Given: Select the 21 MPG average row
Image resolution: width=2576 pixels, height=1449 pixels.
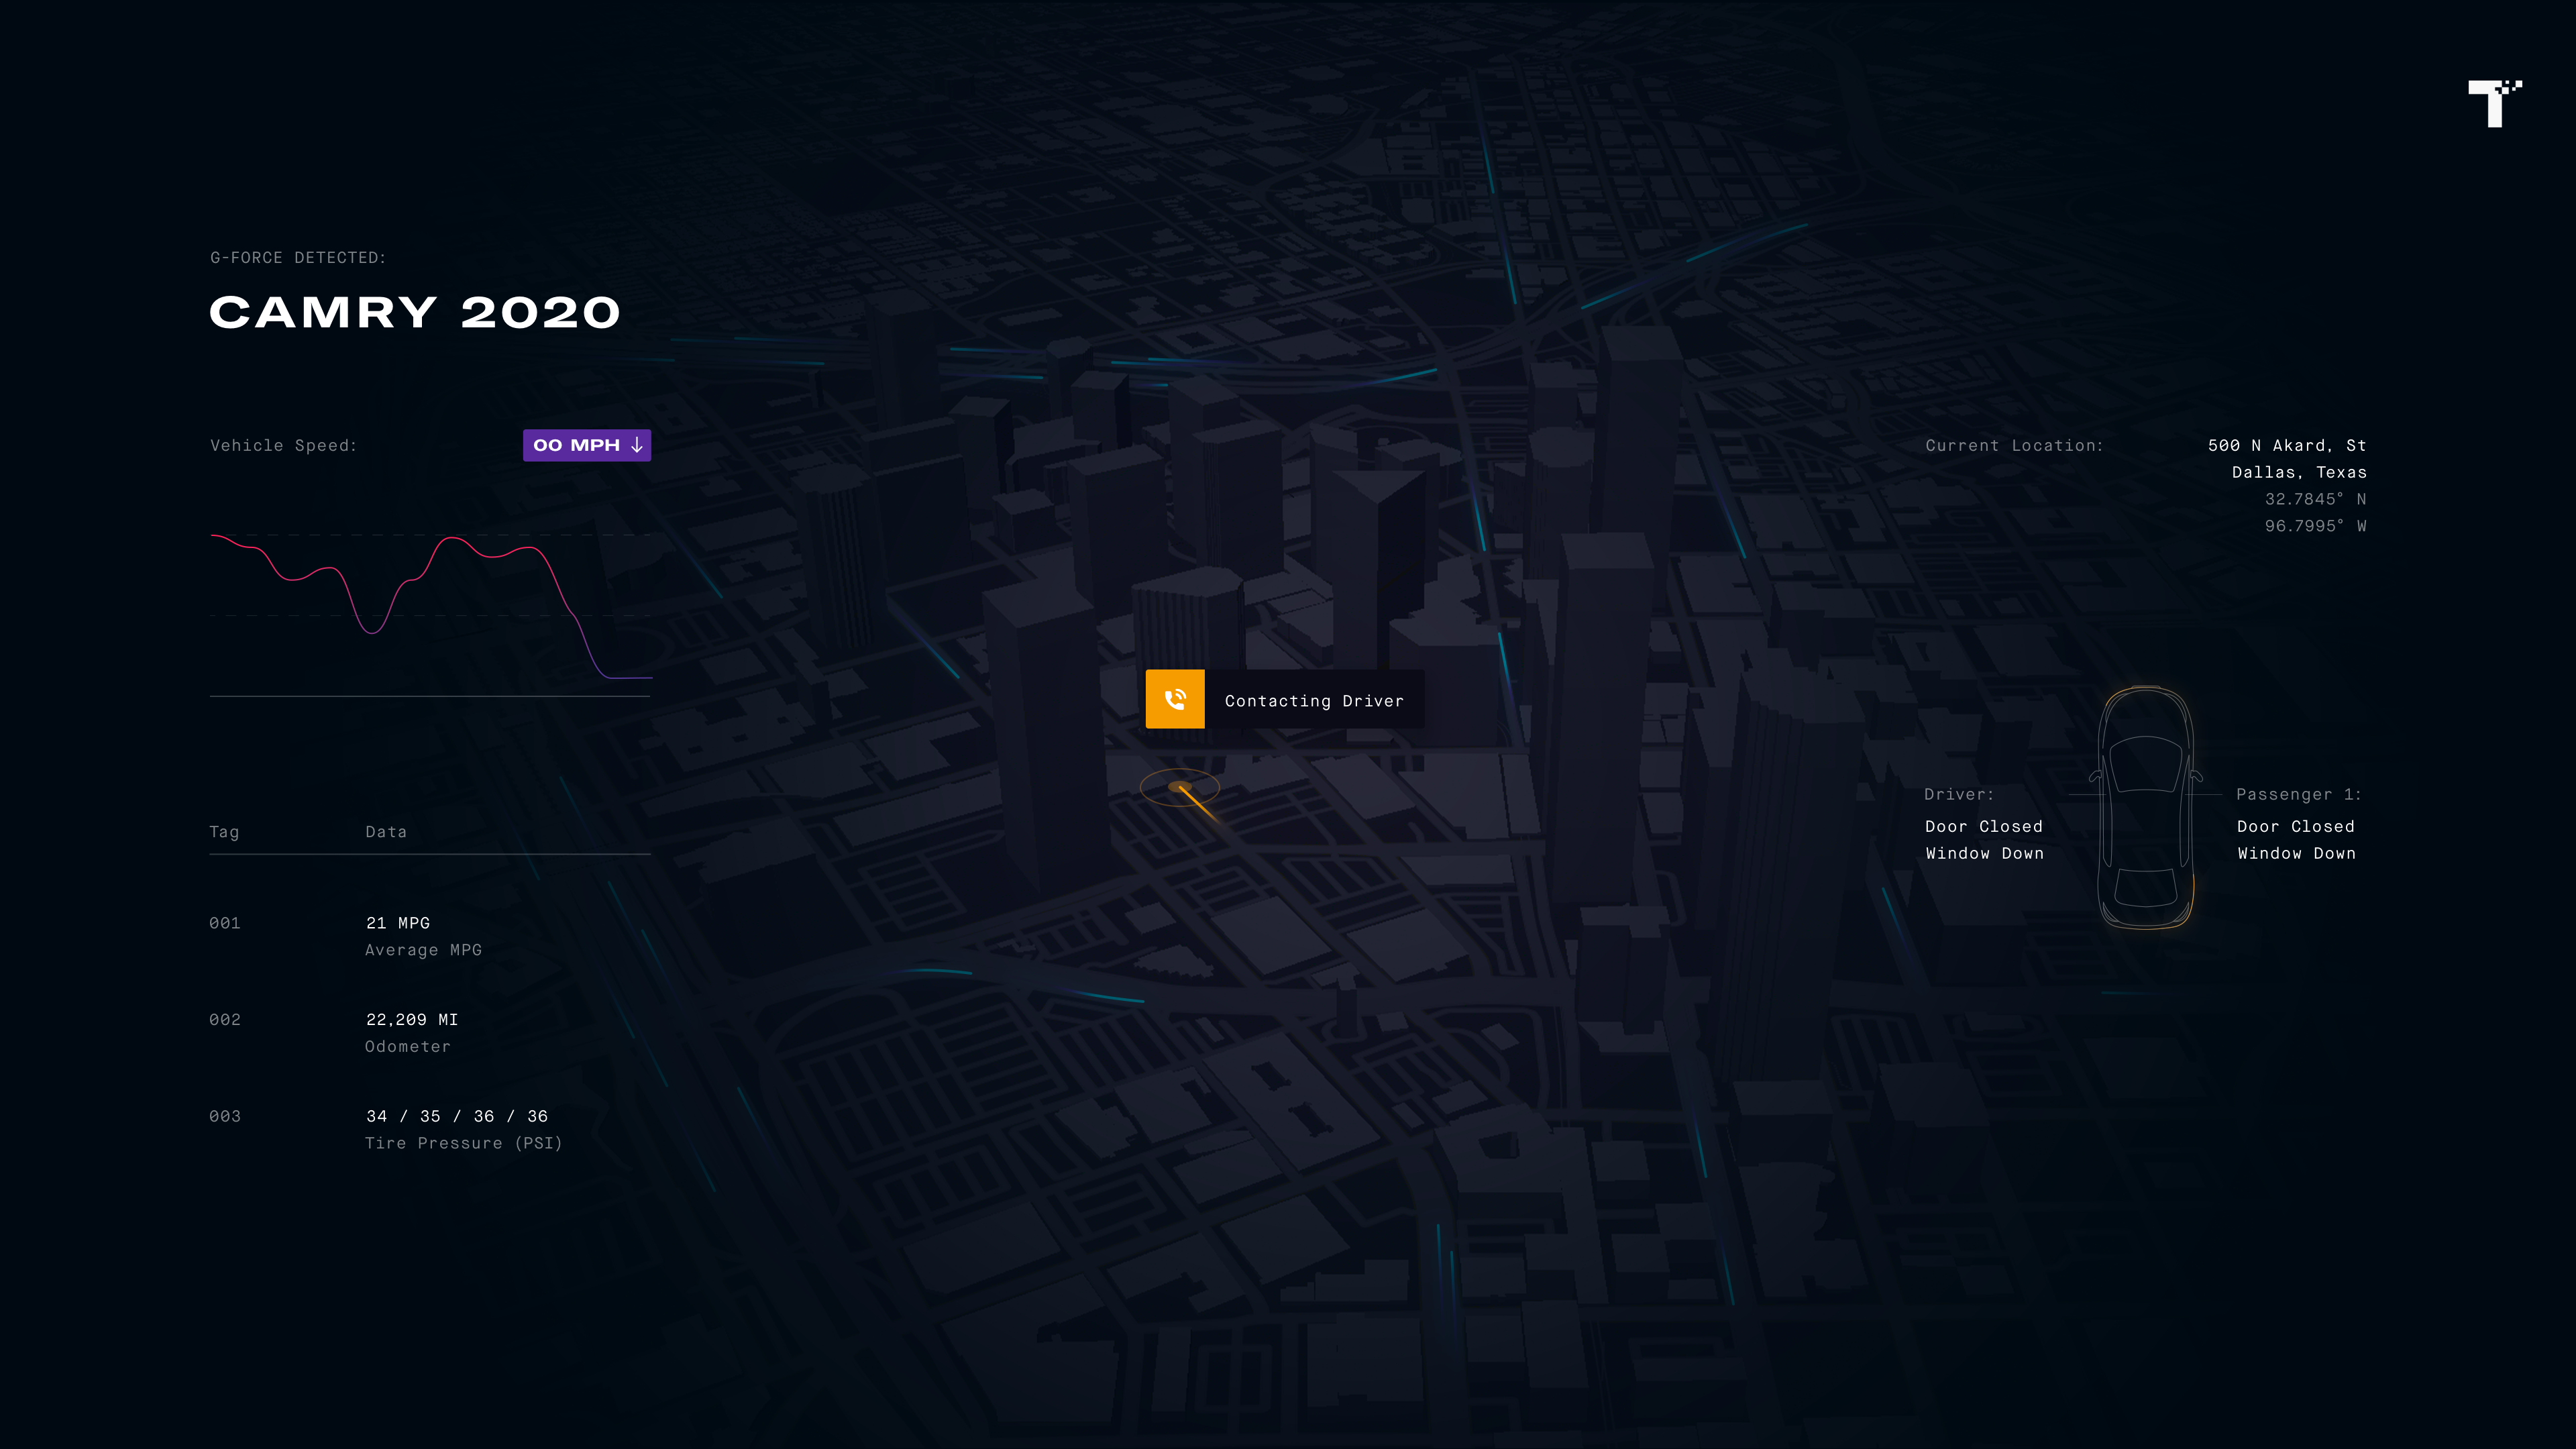Looking at the screenshot, I should point(398,923).
